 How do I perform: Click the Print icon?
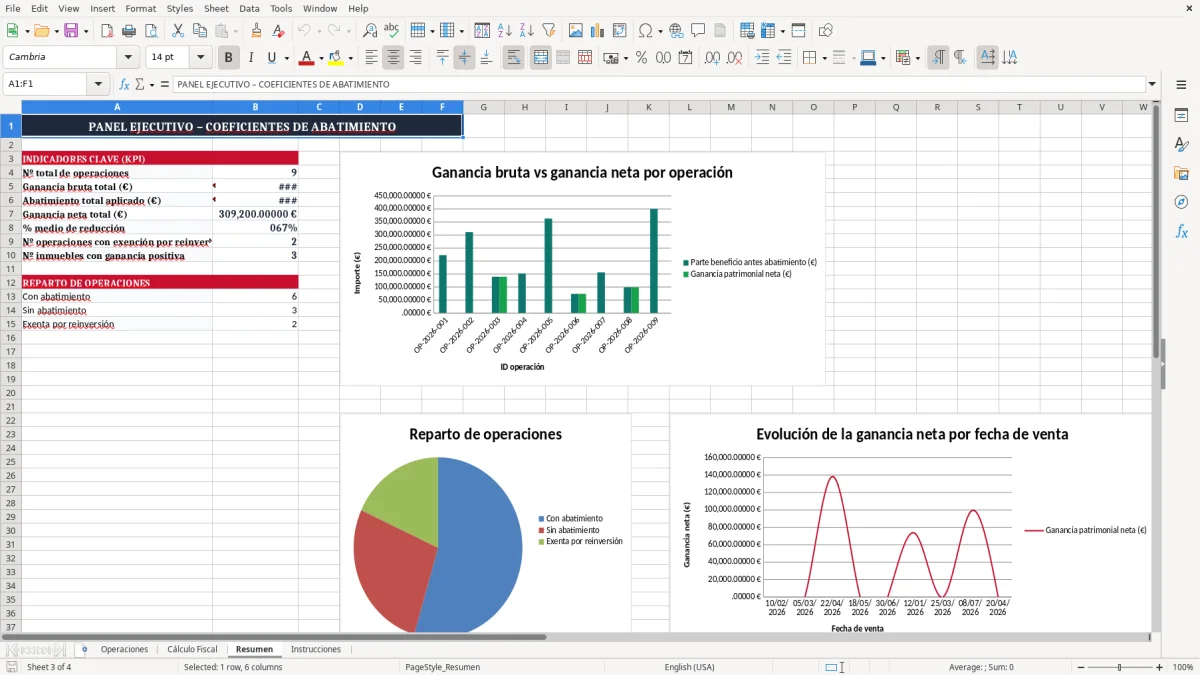click(x=129, y=31)
